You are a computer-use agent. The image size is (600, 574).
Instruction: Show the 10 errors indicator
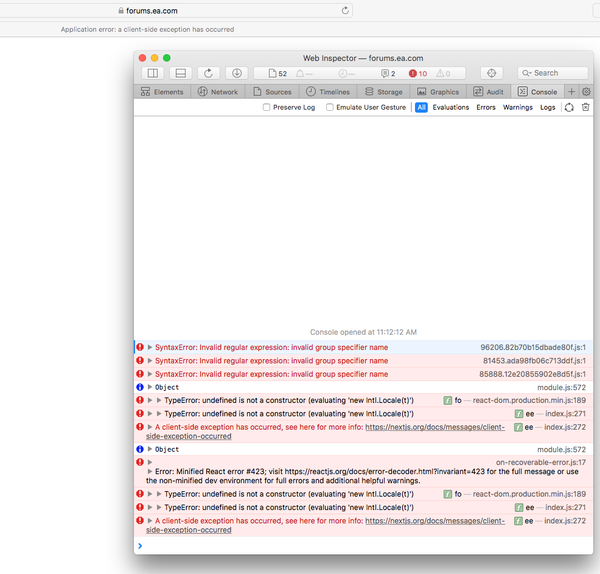pos(418,73)
